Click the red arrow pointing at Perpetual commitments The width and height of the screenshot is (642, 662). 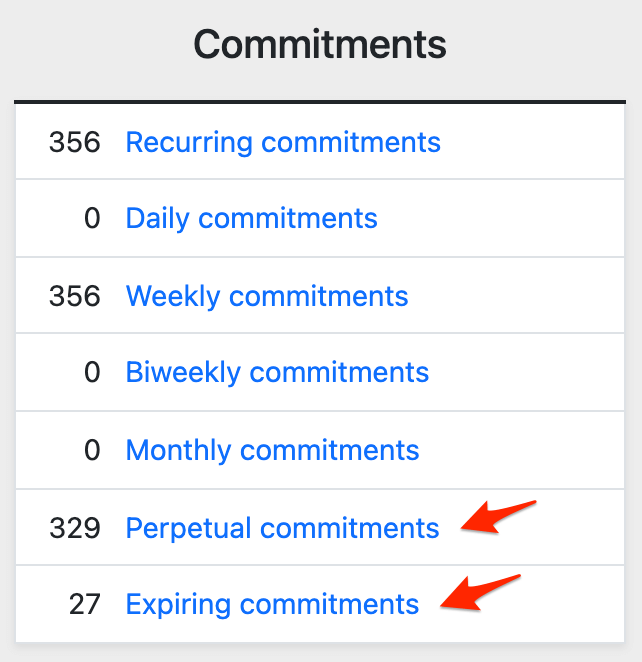click(x=498, y=517)
